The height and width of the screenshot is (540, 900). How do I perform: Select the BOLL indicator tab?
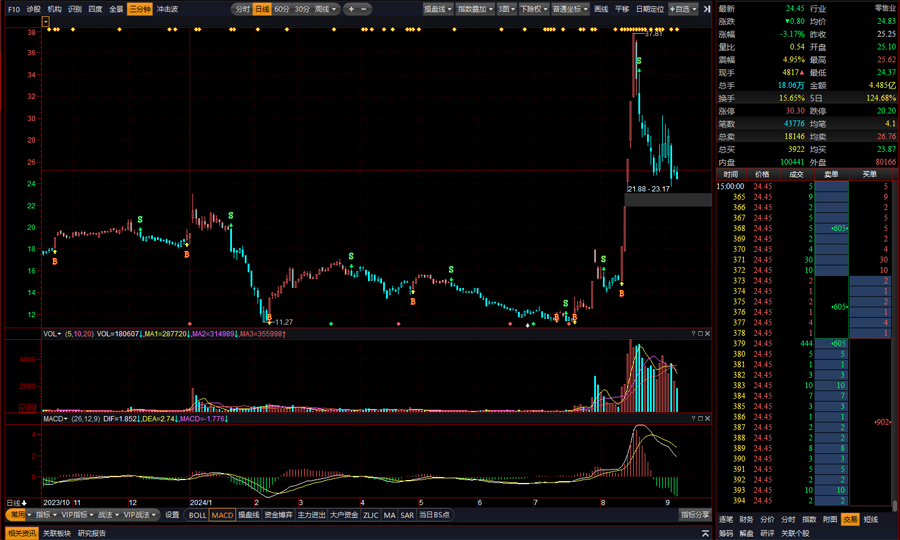coord(198,515)
